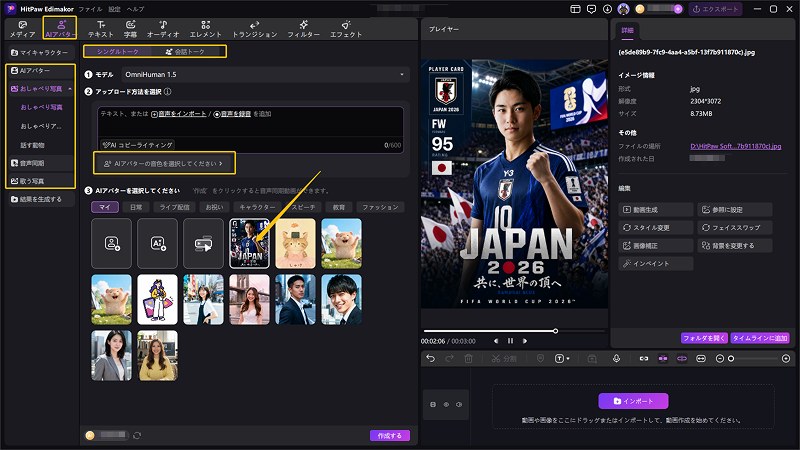Undo the last timeline action

click(431, 359)
